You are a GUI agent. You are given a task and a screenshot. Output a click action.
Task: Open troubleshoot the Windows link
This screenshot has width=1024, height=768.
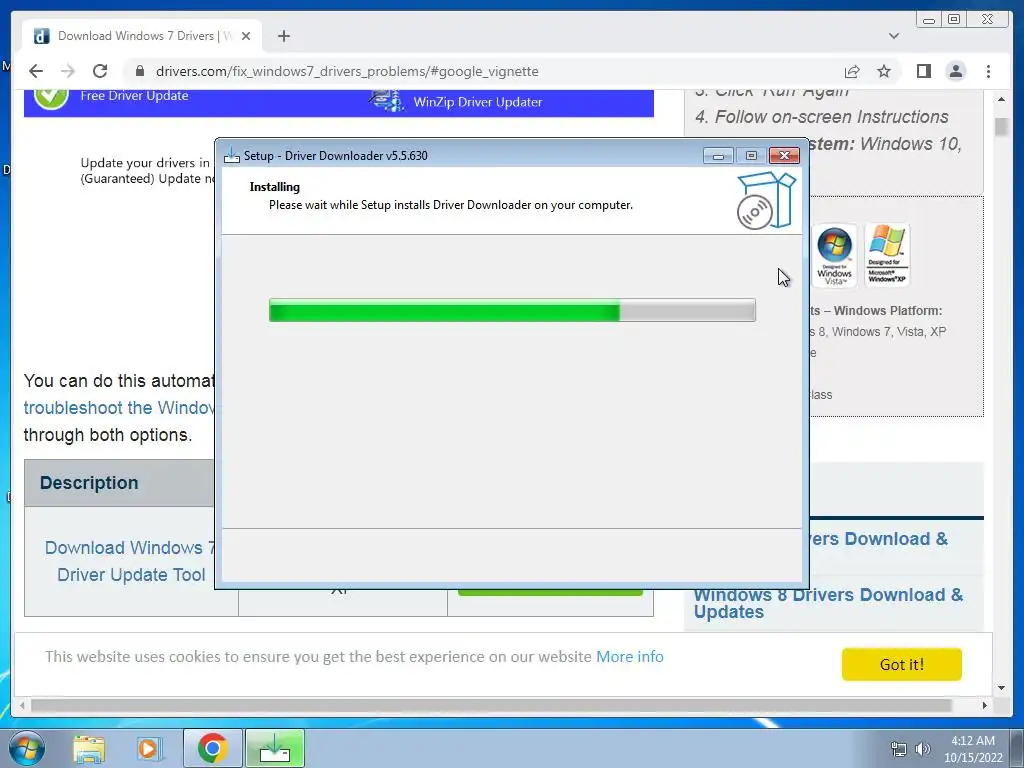(x=119, y=408)
